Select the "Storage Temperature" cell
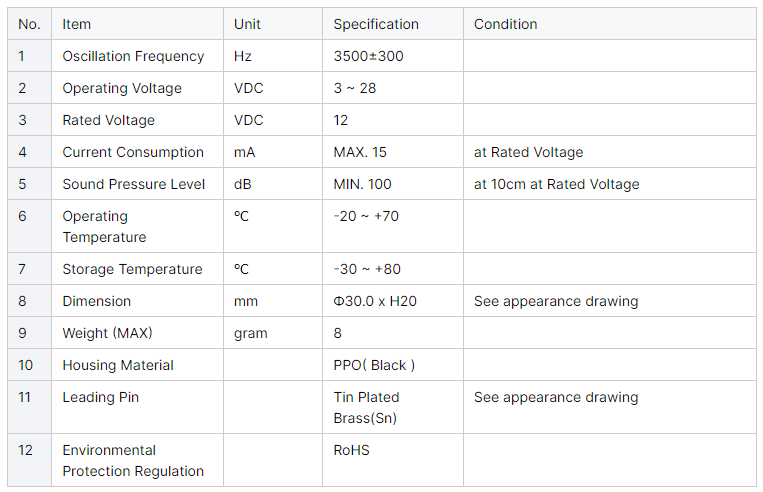Viewport: 763px width, 492px height. pos(132,269)
